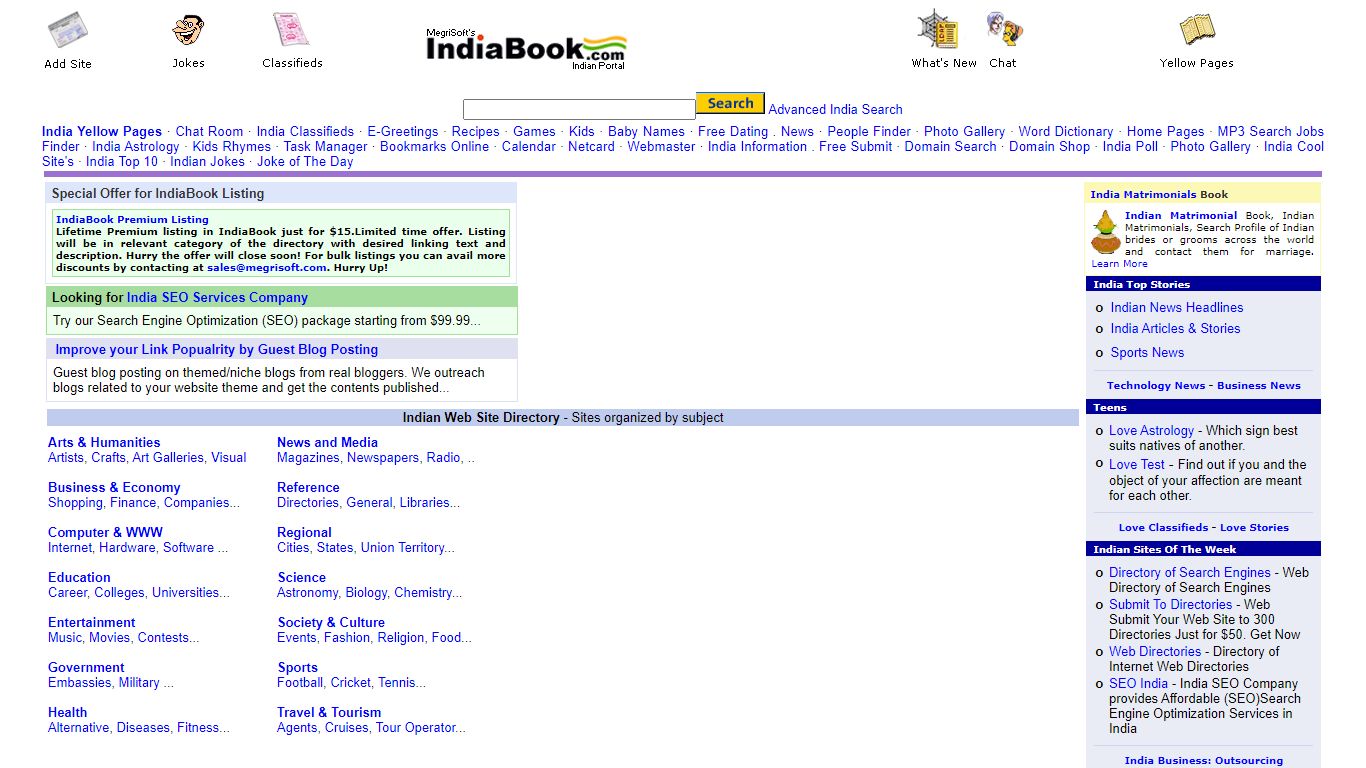The width and height of the screenshot is (1366, 768).
Task: Open Arts & Humanities category
Action: [x=104, y=442]
